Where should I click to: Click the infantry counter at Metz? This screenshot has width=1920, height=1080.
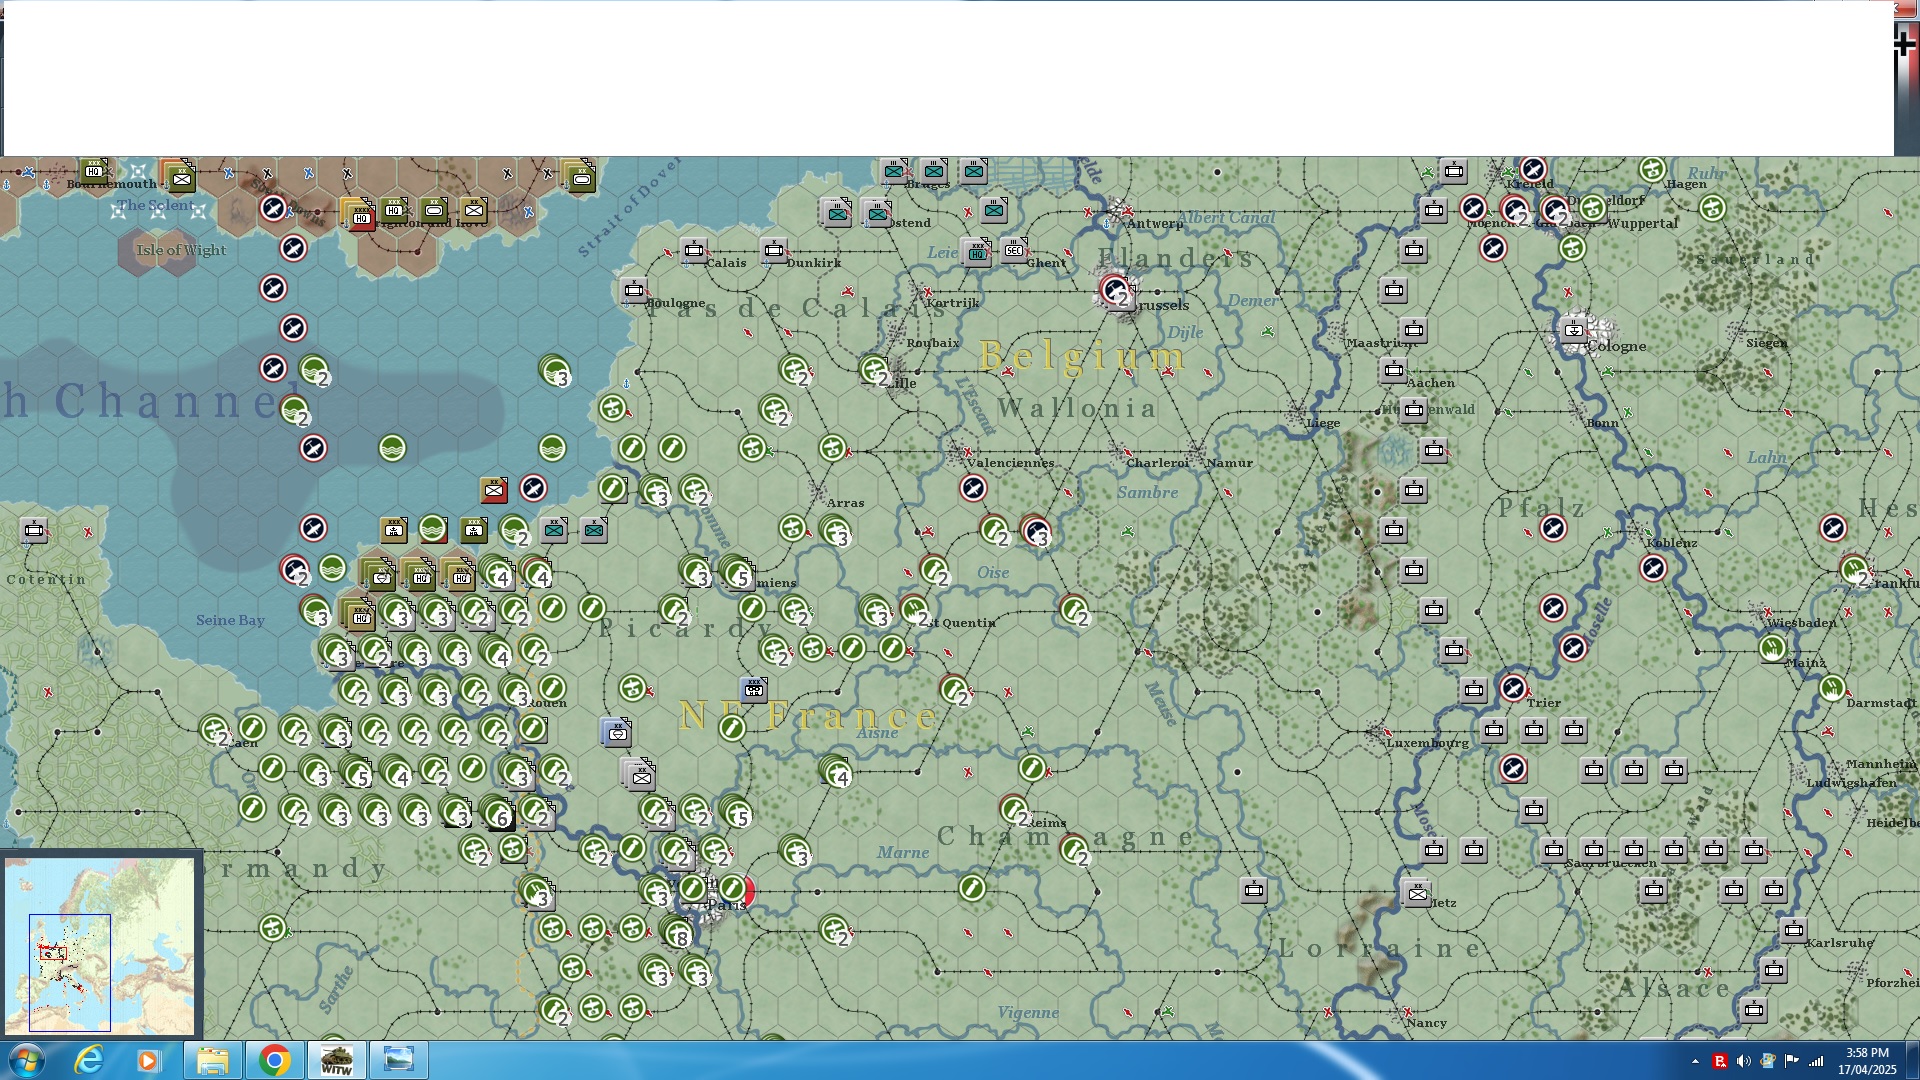(x=1416, y=893)
